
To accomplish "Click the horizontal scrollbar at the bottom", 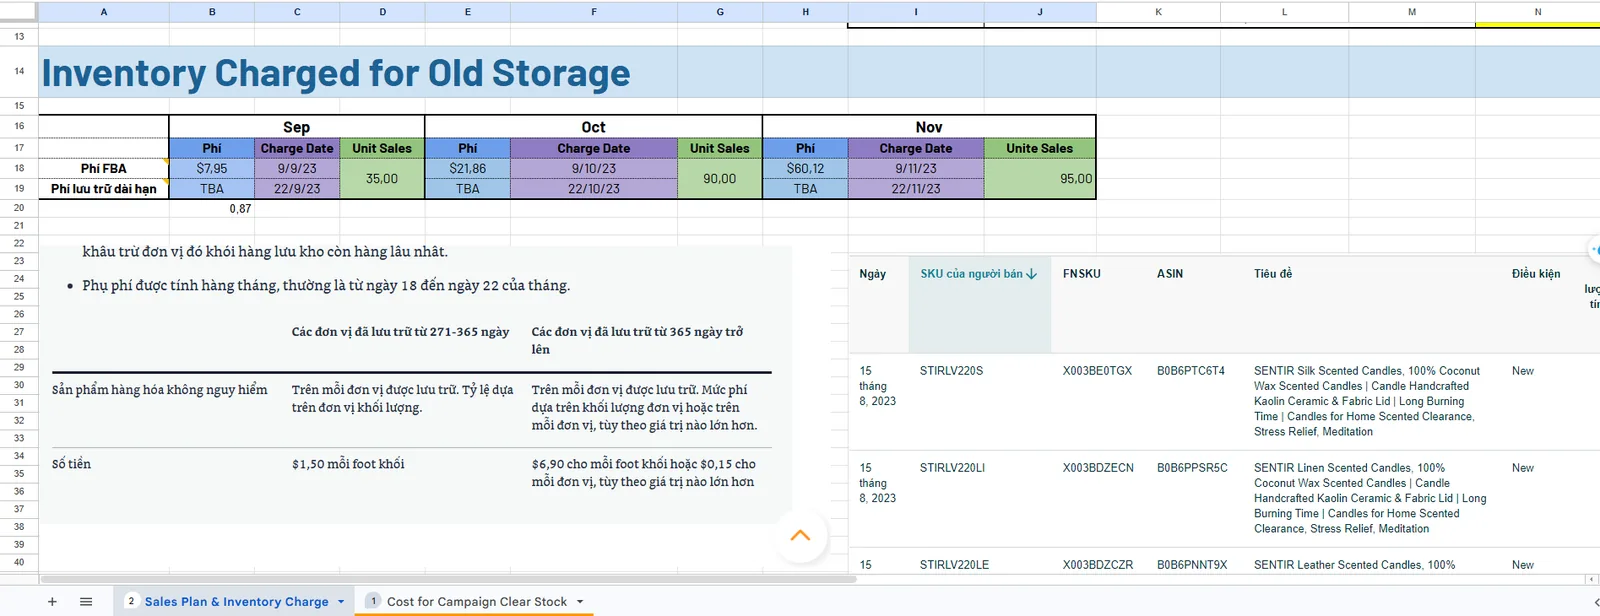I will (448, 579).
